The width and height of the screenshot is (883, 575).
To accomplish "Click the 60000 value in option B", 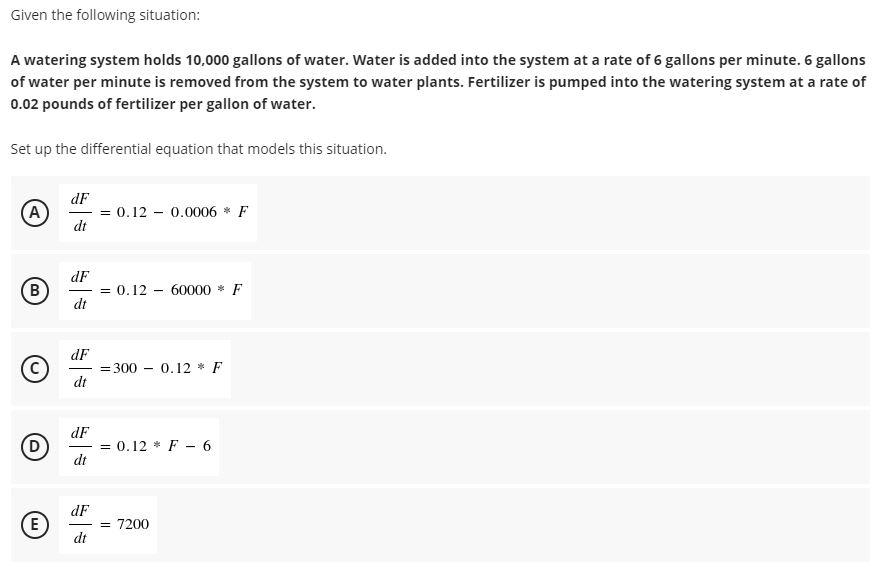I will (191, 290).
